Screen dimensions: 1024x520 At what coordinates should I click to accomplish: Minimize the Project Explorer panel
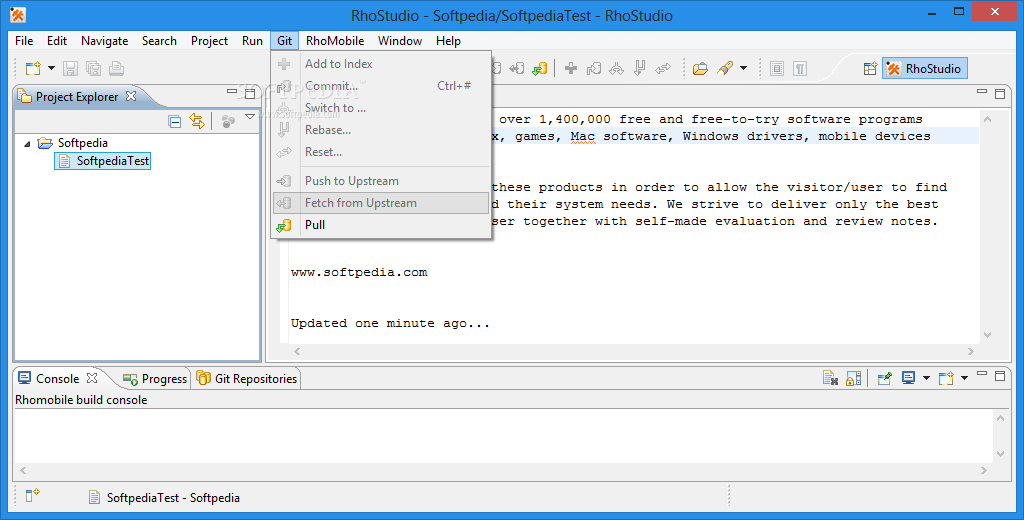(x=232, y=92)
